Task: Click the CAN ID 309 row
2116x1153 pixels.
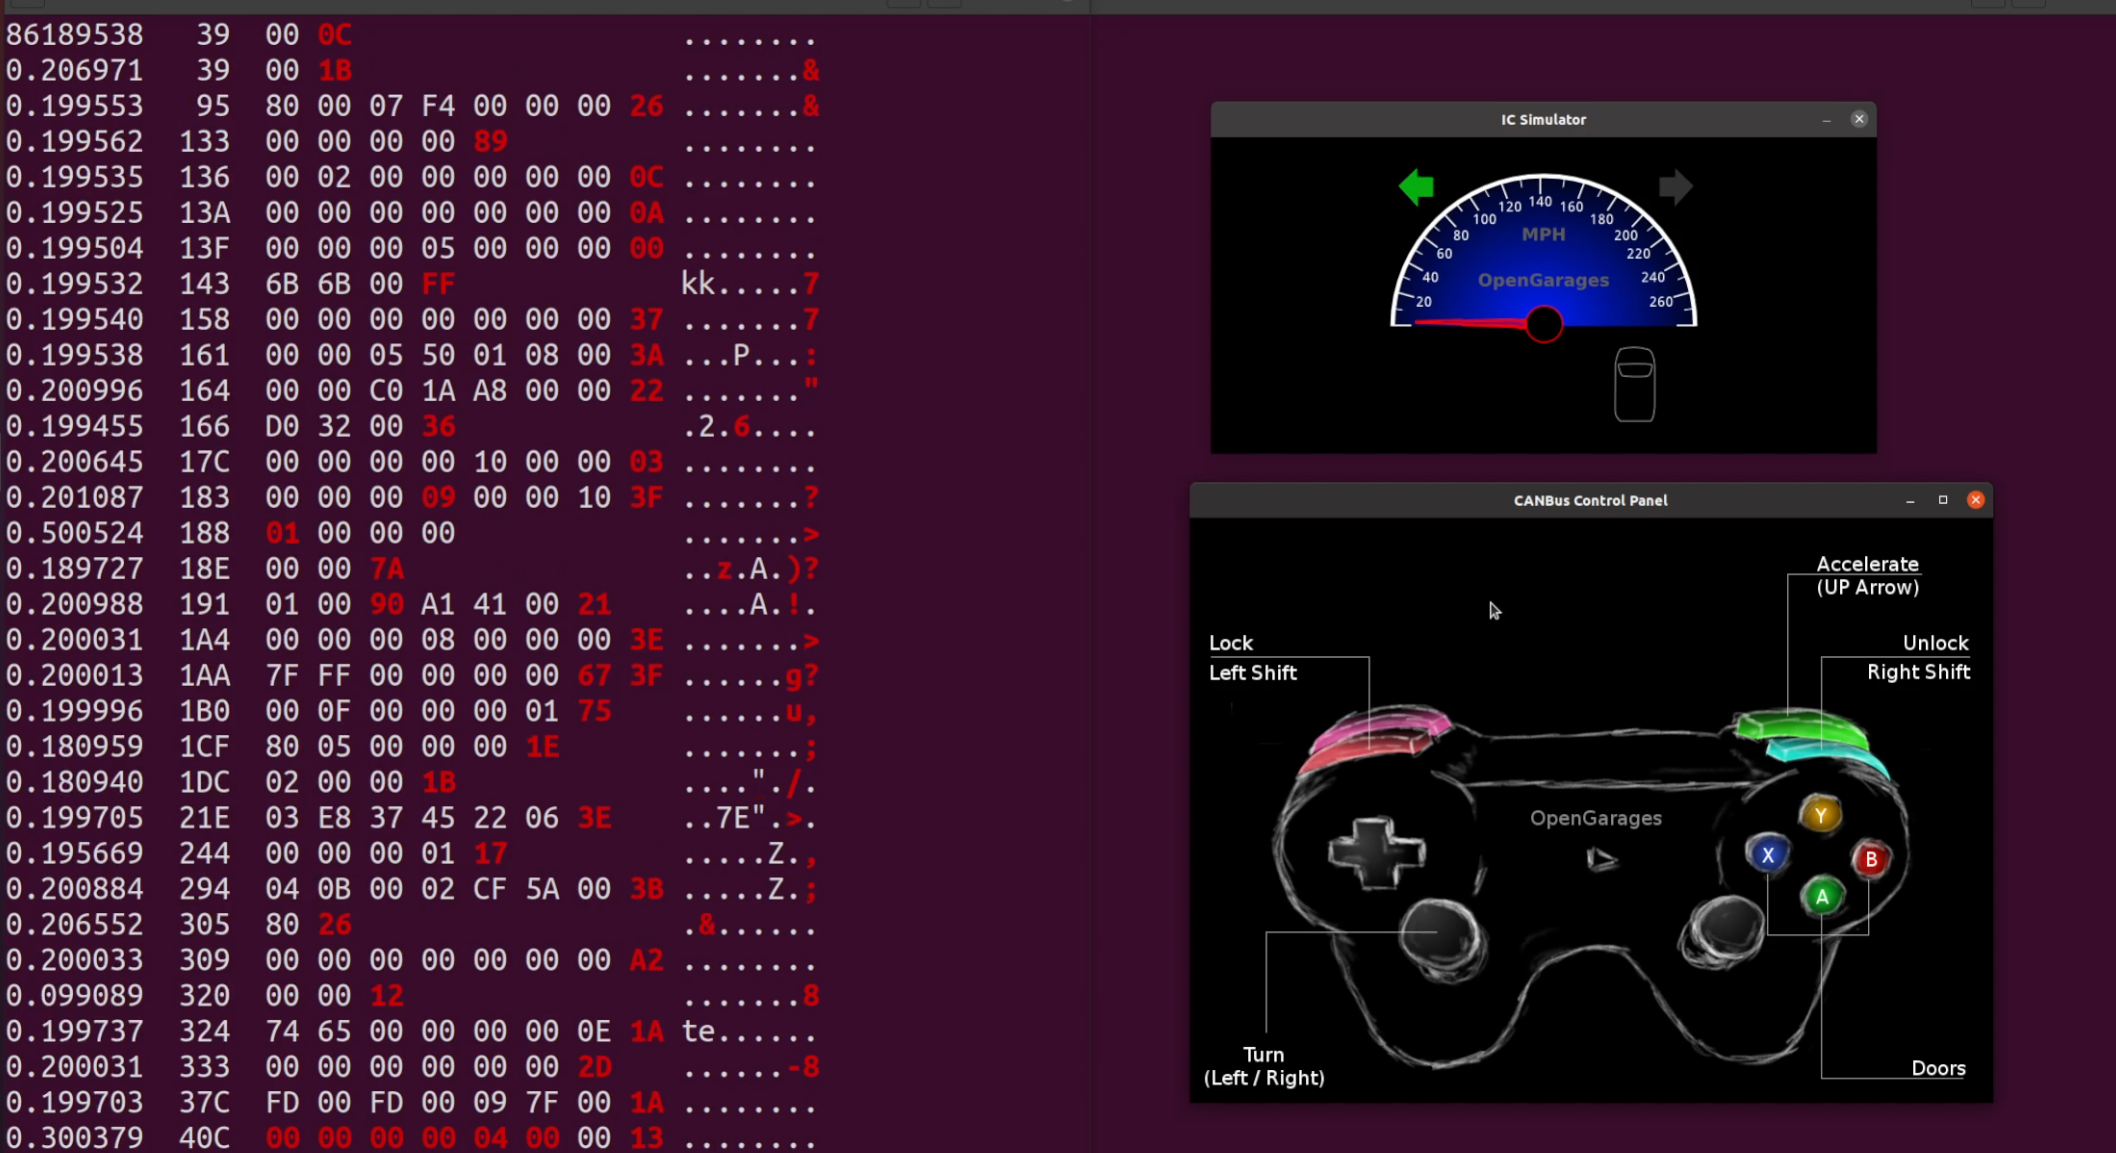Action: click(412, 960)
